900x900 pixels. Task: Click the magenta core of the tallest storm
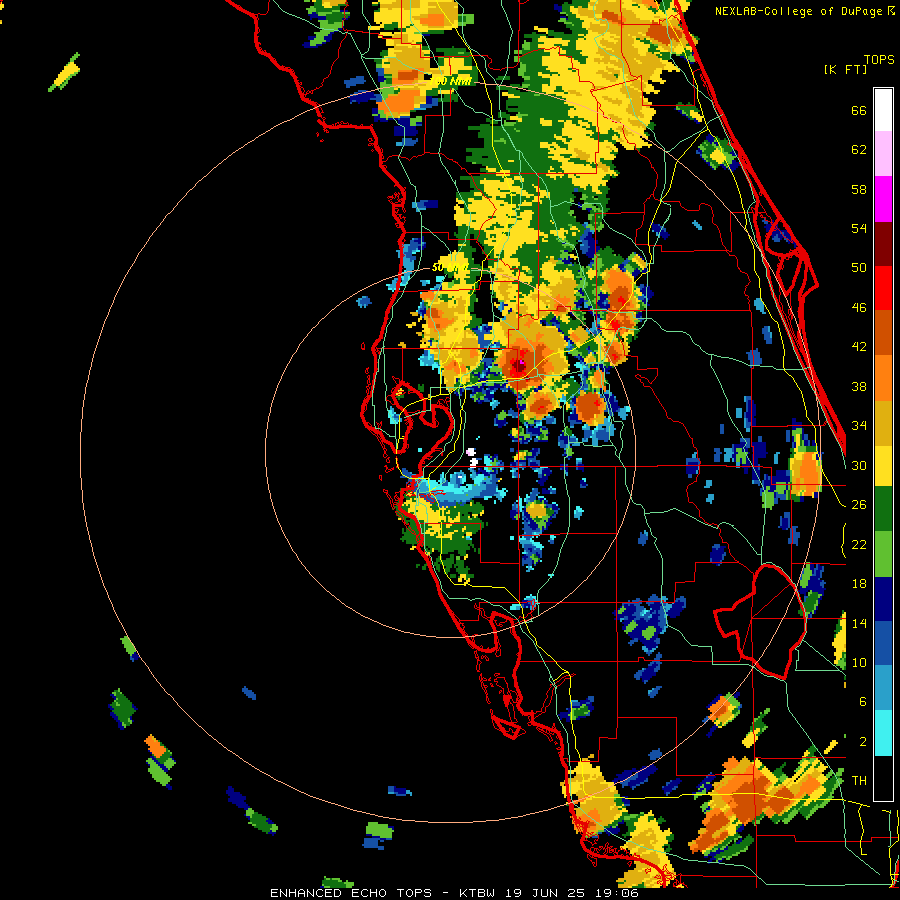pos(521,363)
